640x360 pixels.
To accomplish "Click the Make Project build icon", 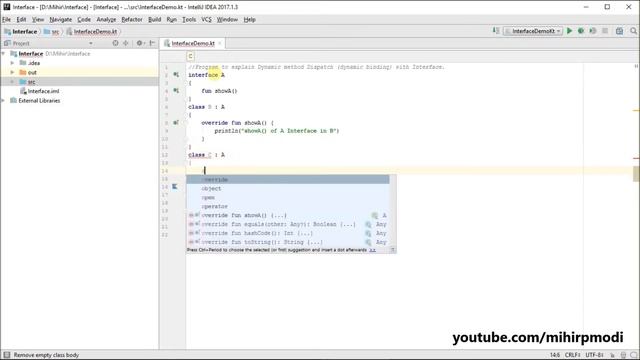I will 496,31.
